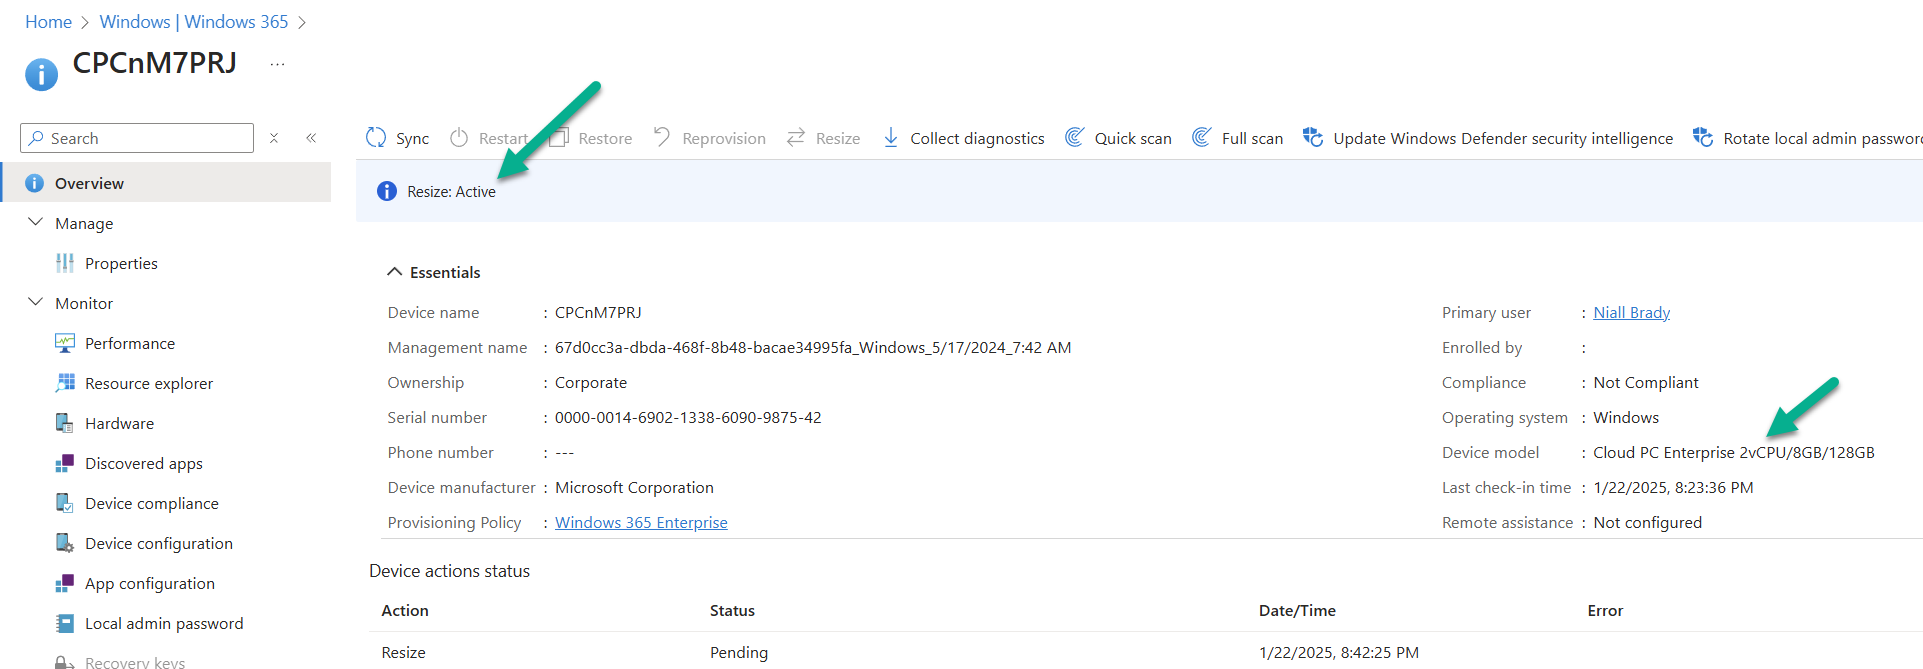The image size is (1923, 669).
Task: Open Properties in the sidebar
Action: 121,263
